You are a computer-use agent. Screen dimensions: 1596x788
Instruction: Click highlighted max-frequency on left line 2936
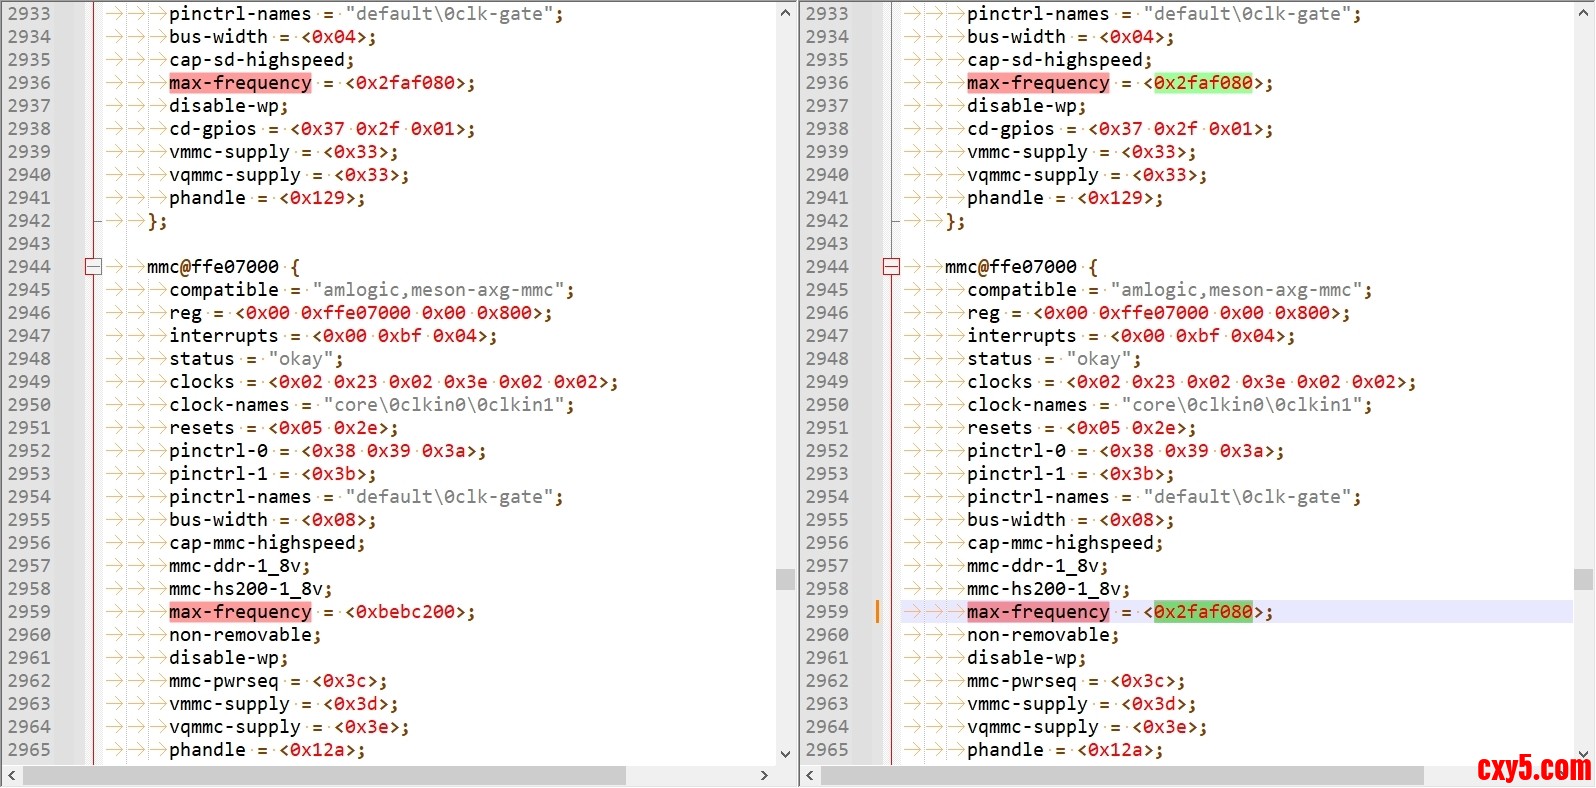click(240, 83)
